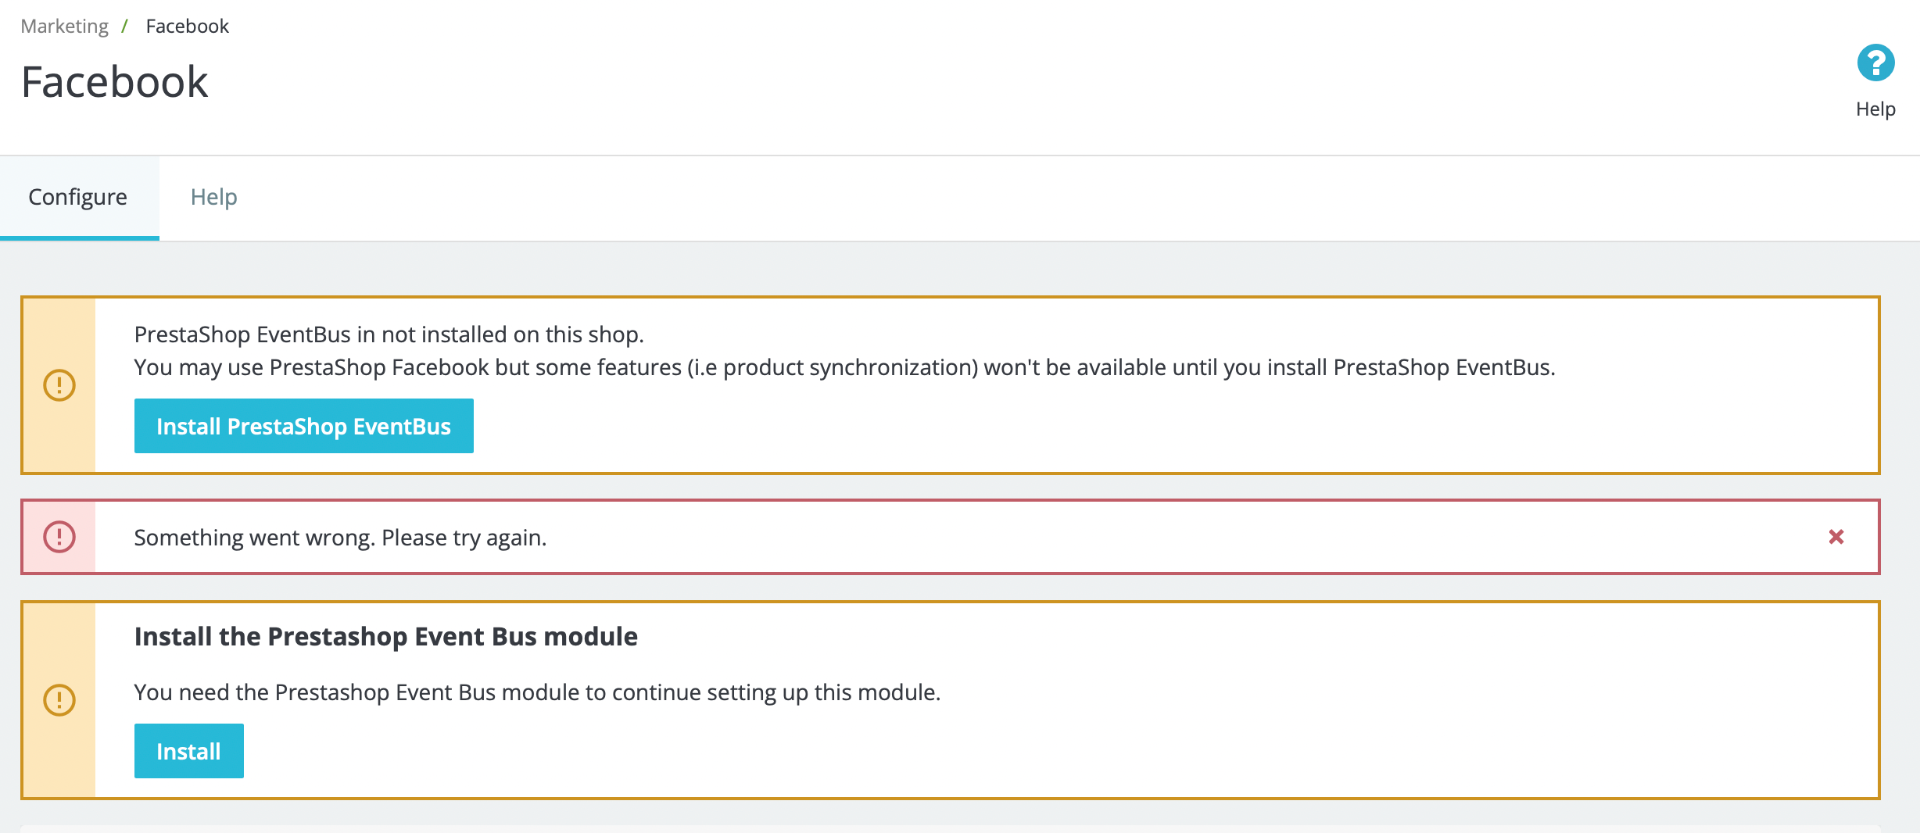Click the blue question mark Help icon
The width and height of the screenshot is (1920, 833).
[1875, 63]
